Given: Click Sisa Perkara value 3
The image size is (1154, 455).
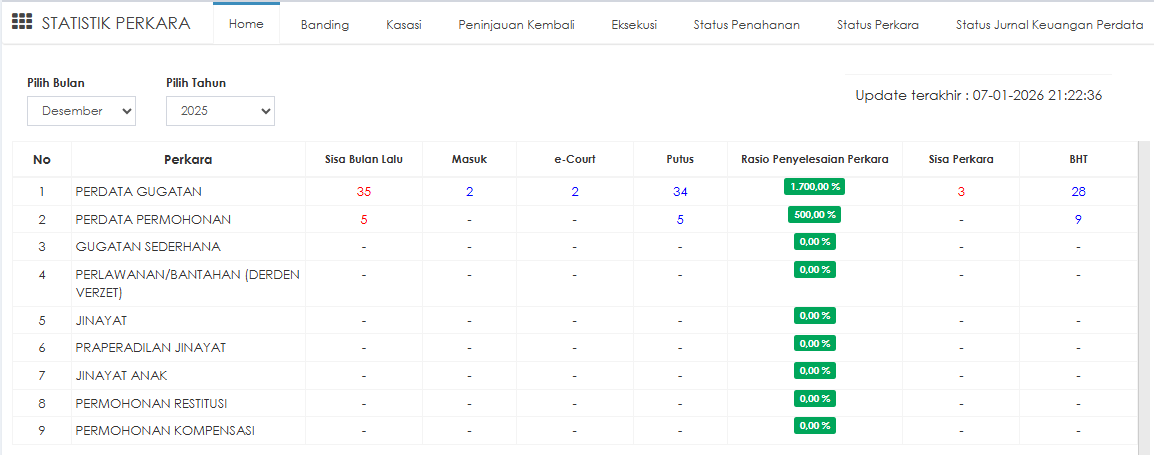Looking at the screenshot, I should 961,191.
